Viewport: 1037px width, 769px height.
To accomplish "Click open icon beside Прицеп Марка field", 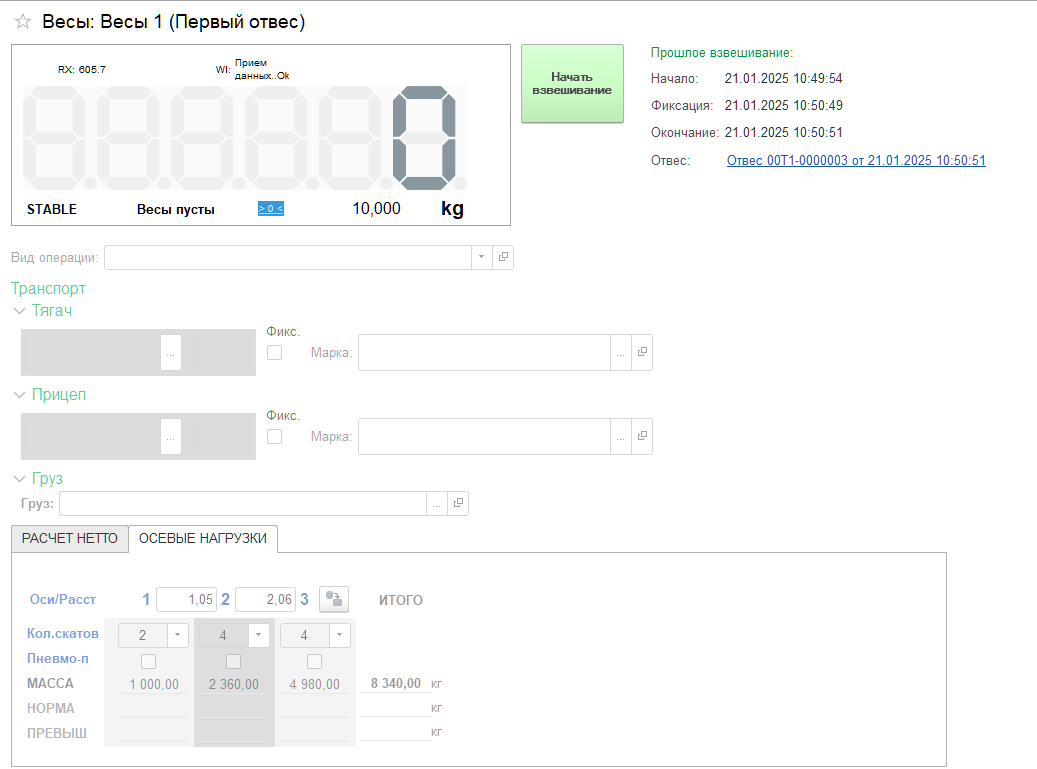I will [x=642, y=436].
